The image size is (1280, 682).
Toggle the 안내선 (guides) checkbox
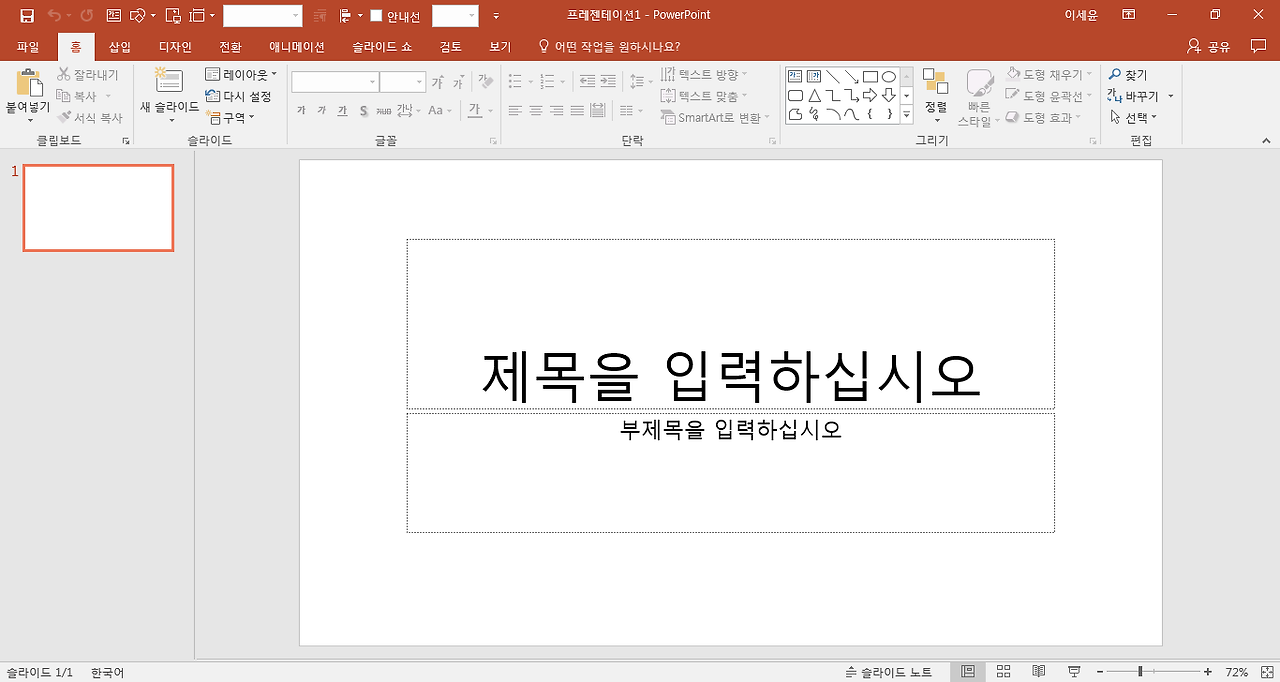(x=377, y=16)
